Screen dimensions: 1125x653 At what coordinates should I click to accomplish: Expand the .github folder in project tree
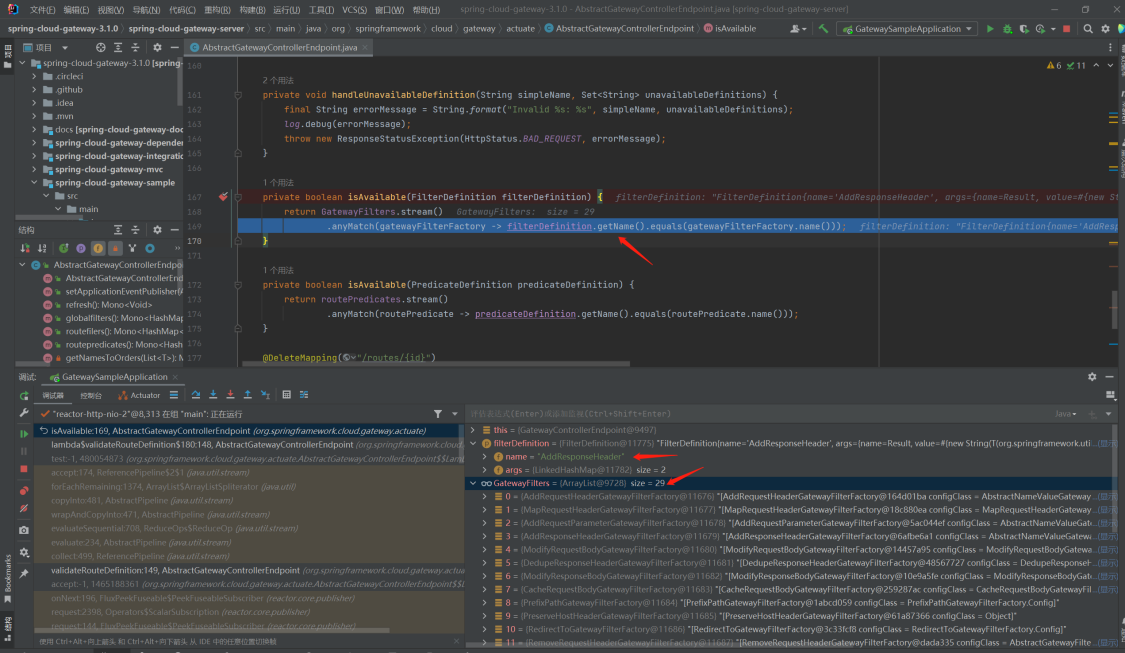point(34,90)
